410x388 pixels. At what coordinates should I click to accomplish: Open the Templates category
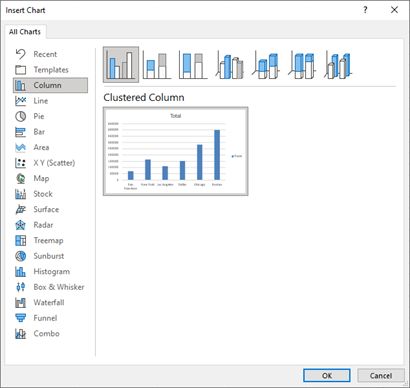click(x=51, y=70)
